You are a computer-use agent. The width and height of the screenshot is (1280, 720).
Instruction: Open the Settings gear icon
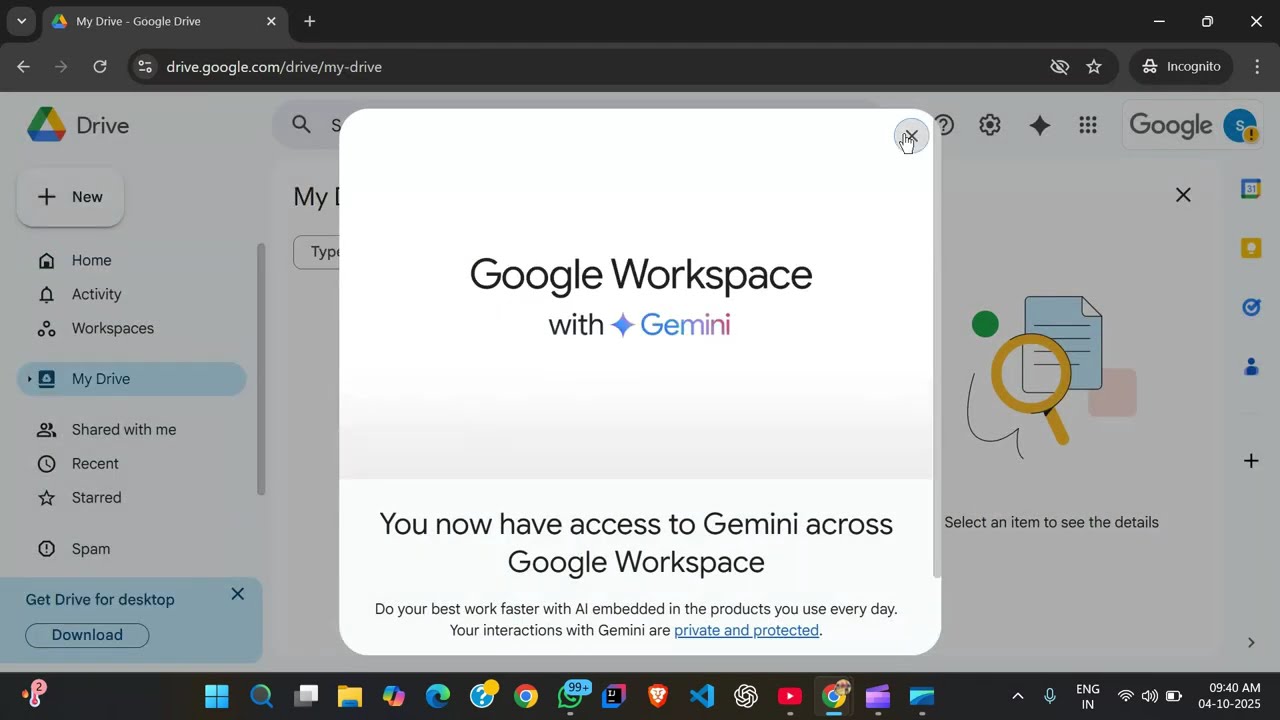coord(990,125)
